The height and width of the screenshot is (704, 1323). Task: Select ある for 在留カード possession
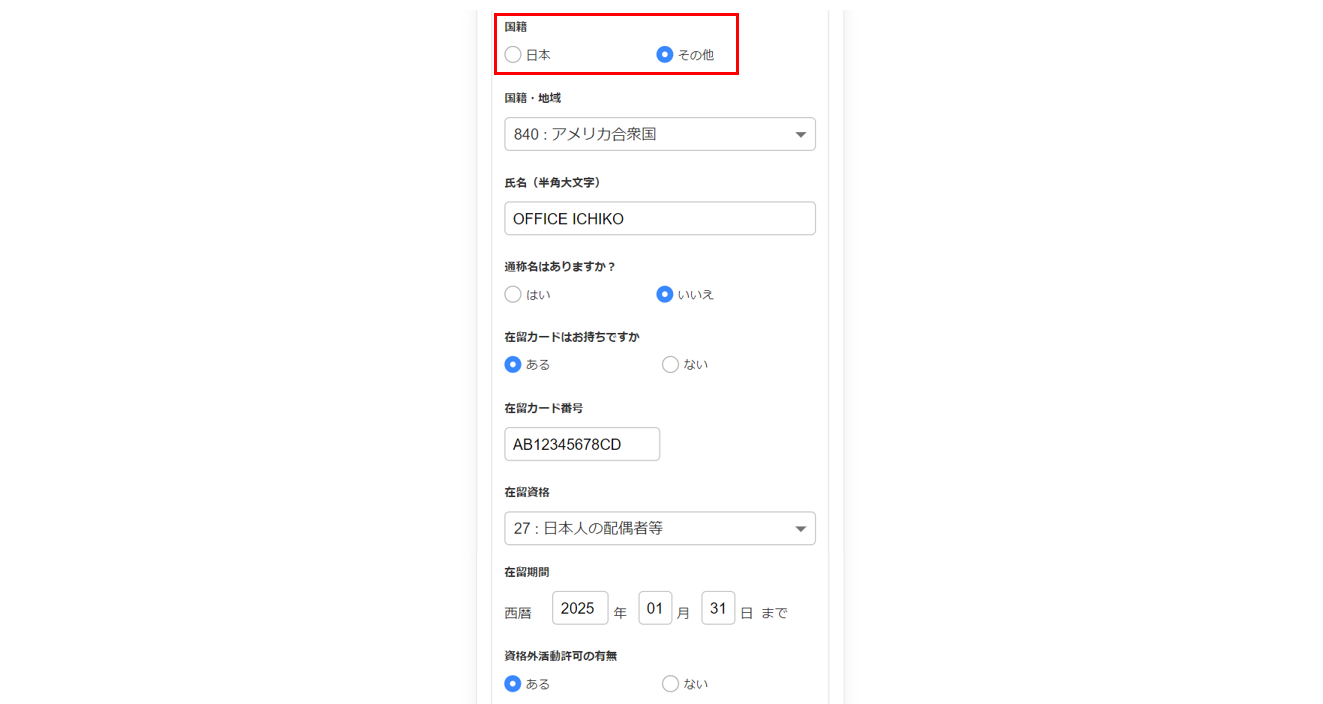(513, 365)
